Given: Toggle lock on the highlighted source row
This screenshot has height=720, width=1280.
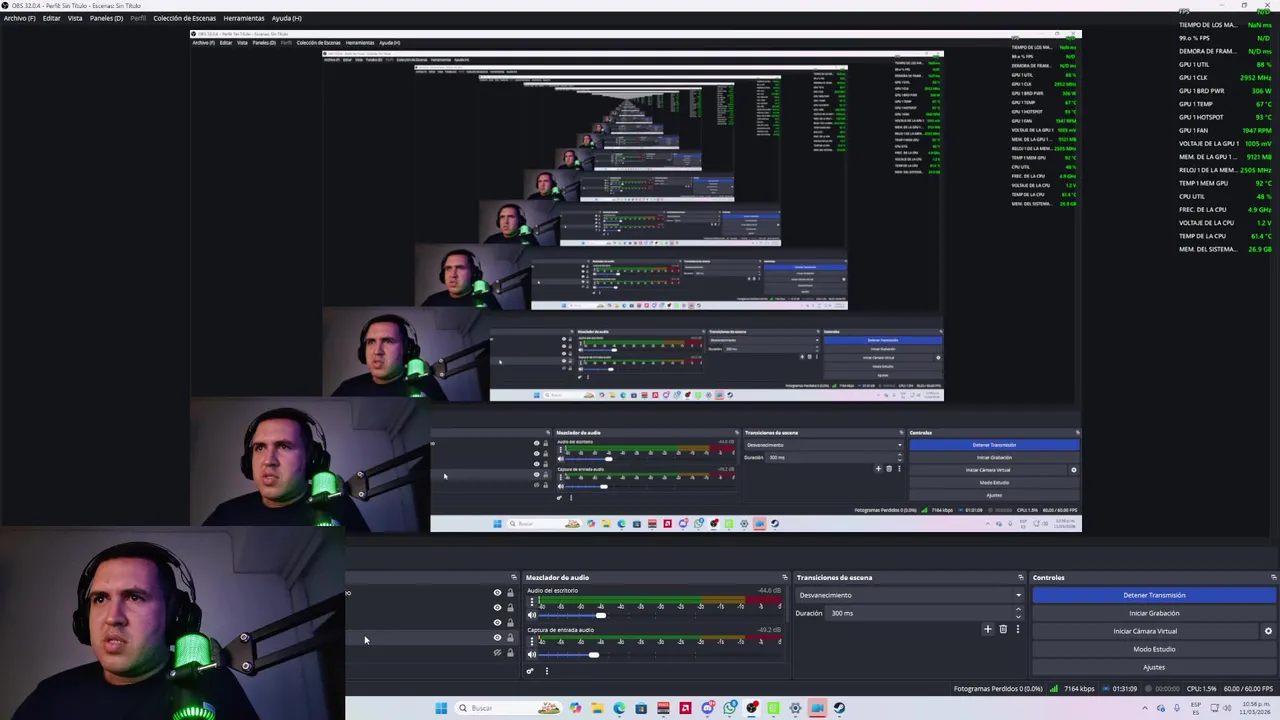Looking at the screenshot, I should (x=510, y=637).
